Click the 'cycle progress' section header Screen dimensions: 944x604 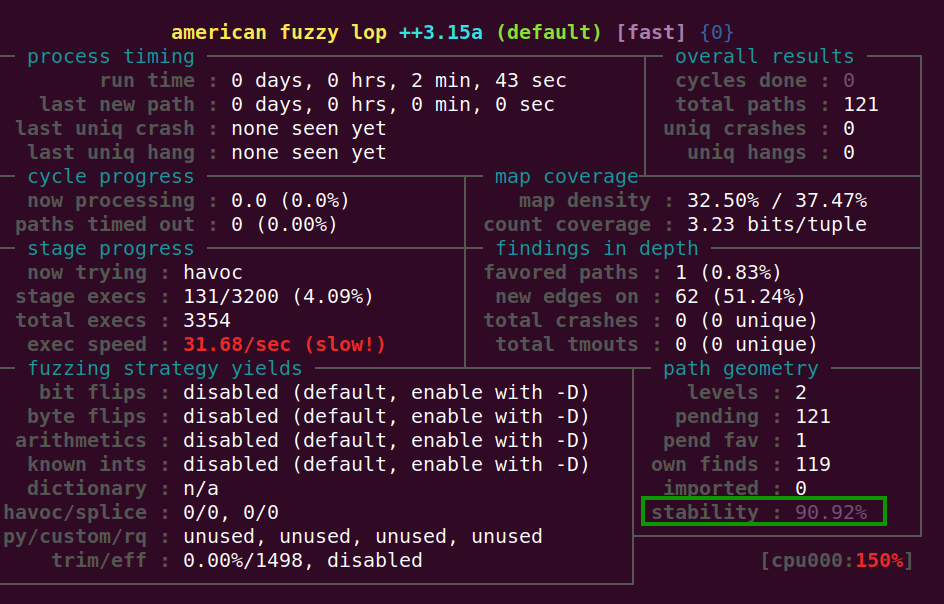111,176
